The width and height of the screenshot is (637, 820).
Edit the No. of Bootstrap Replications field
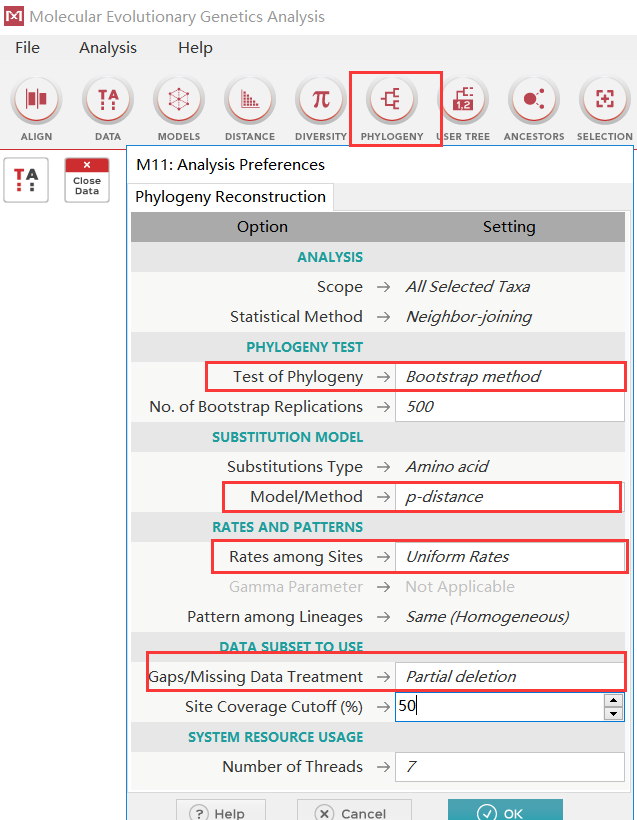point(510,406)
